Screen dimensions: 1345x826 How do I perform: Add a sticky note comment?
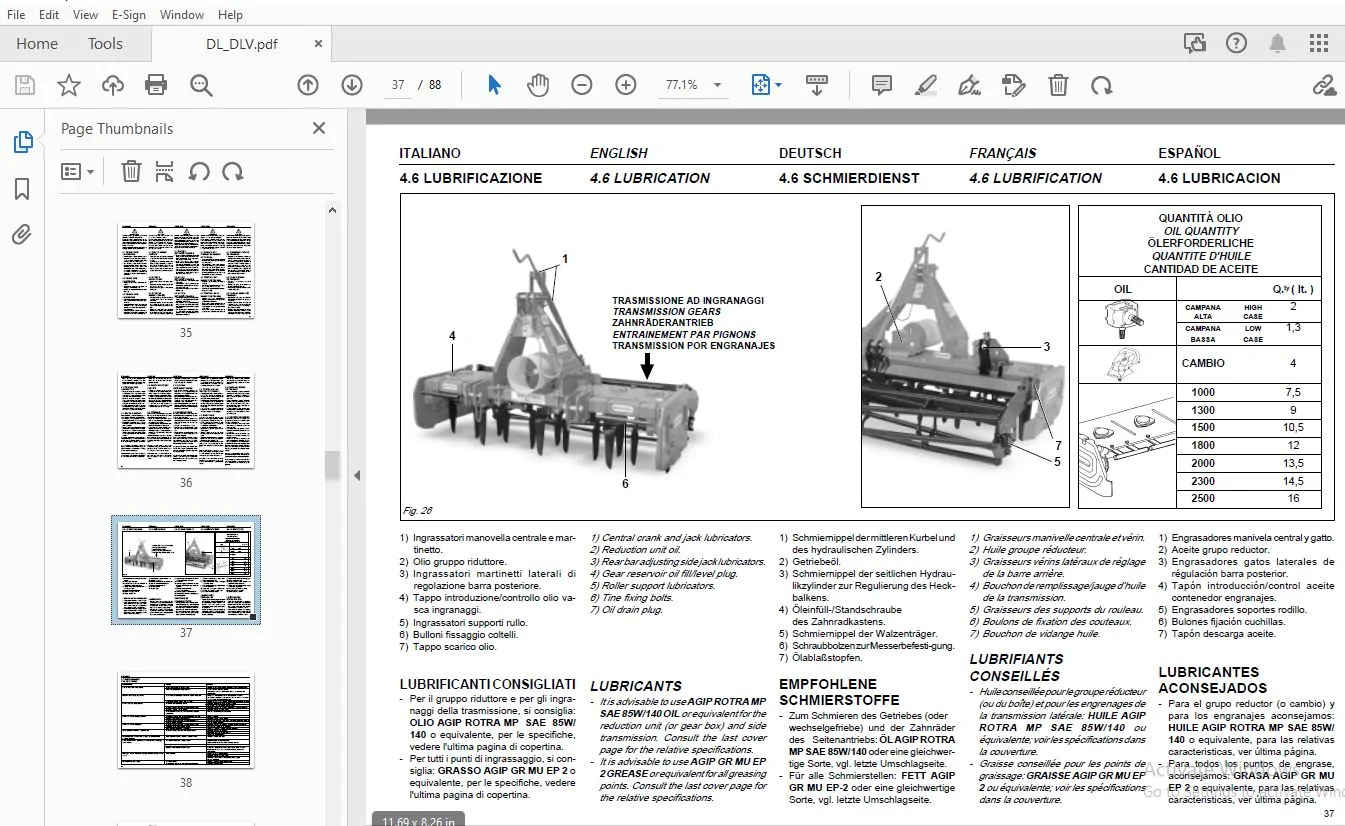click(881, 85)
